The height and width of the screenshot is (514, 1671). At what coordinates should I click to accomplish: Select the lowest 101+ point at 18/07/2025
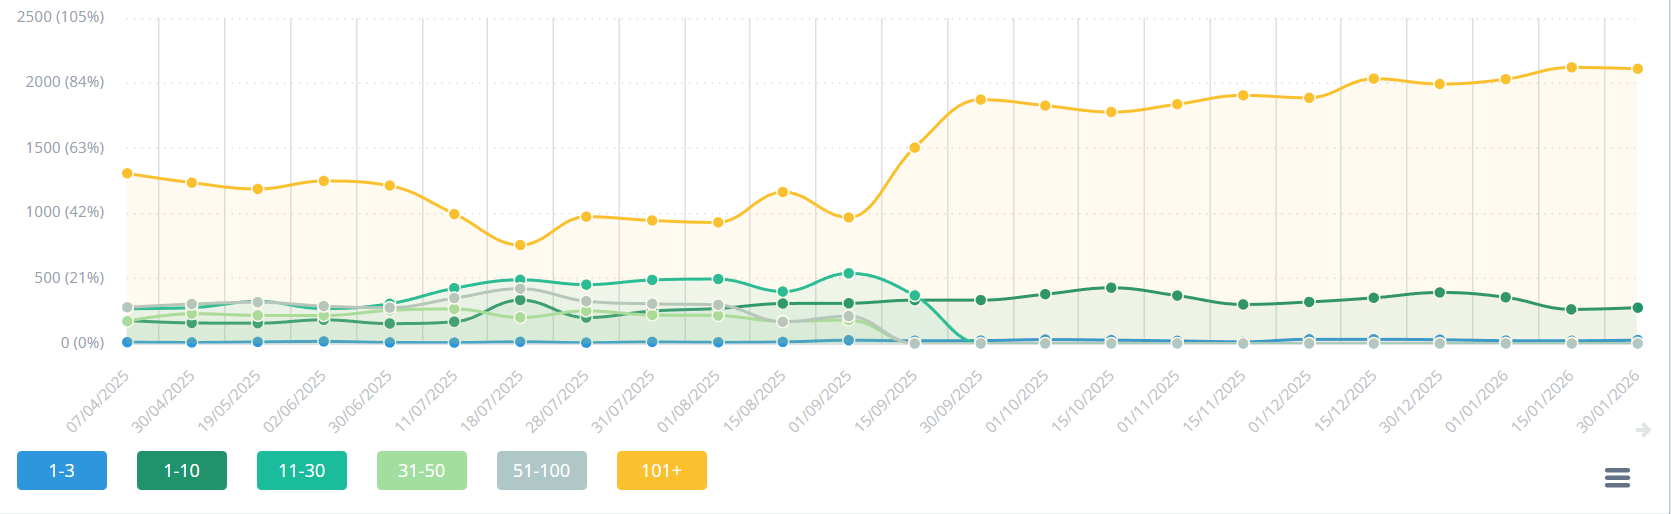[520, 245]
